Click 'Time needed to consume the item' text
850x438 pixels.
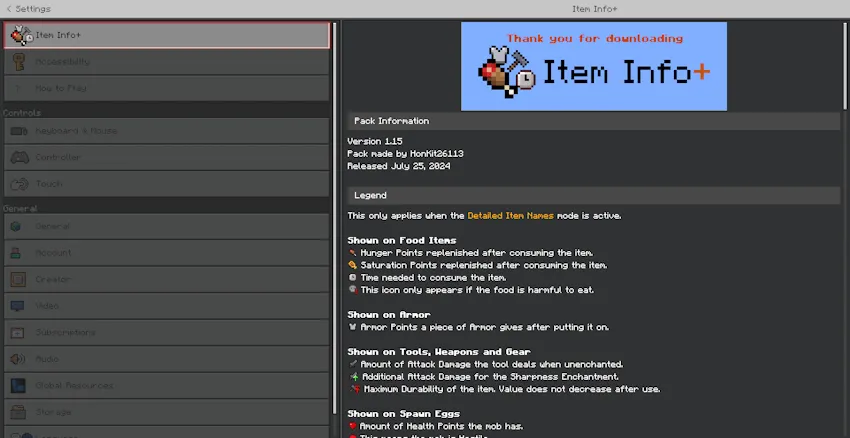[434, 278]
